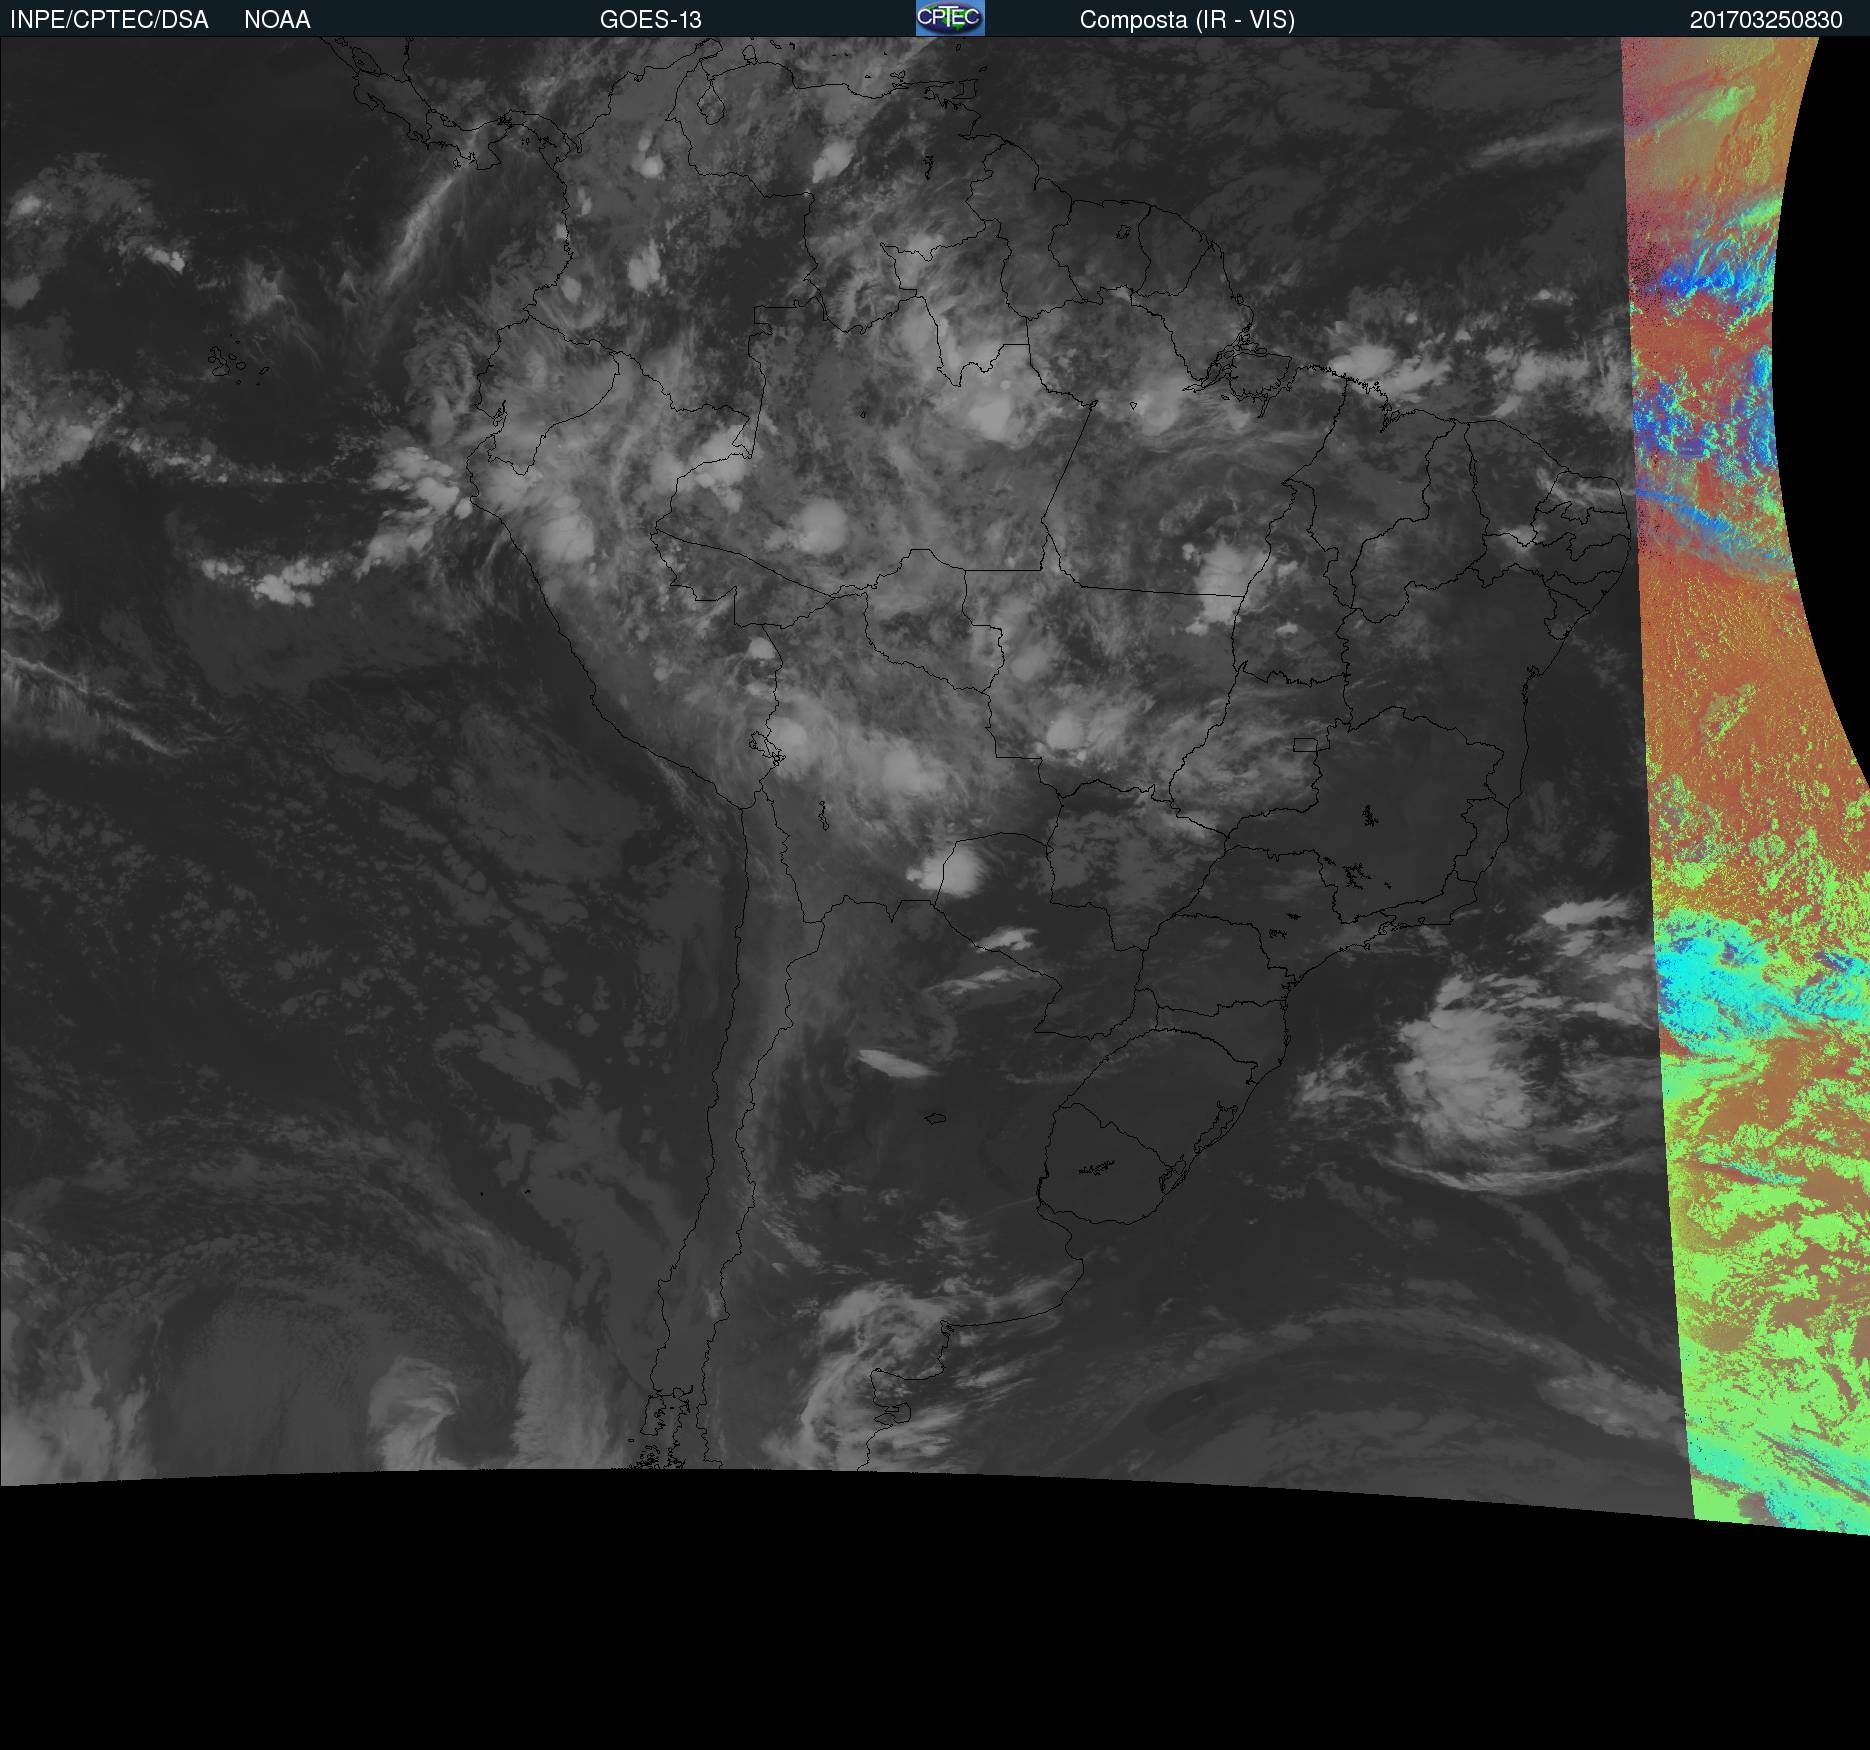Click the Composta (IR - VIS) title
The height and width of the screenshot is (1750, 1870).
(1187, 20)
